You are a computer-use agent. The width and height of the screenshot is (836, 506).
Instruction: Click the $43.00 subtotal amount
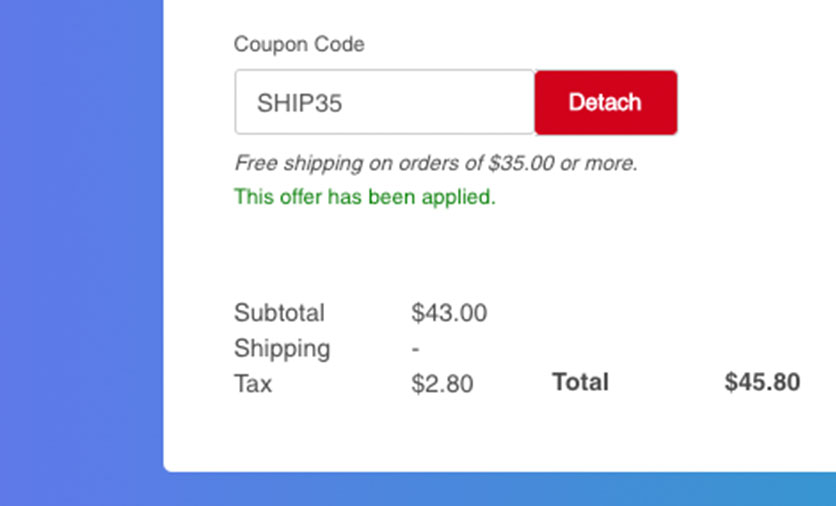(449, 313)
